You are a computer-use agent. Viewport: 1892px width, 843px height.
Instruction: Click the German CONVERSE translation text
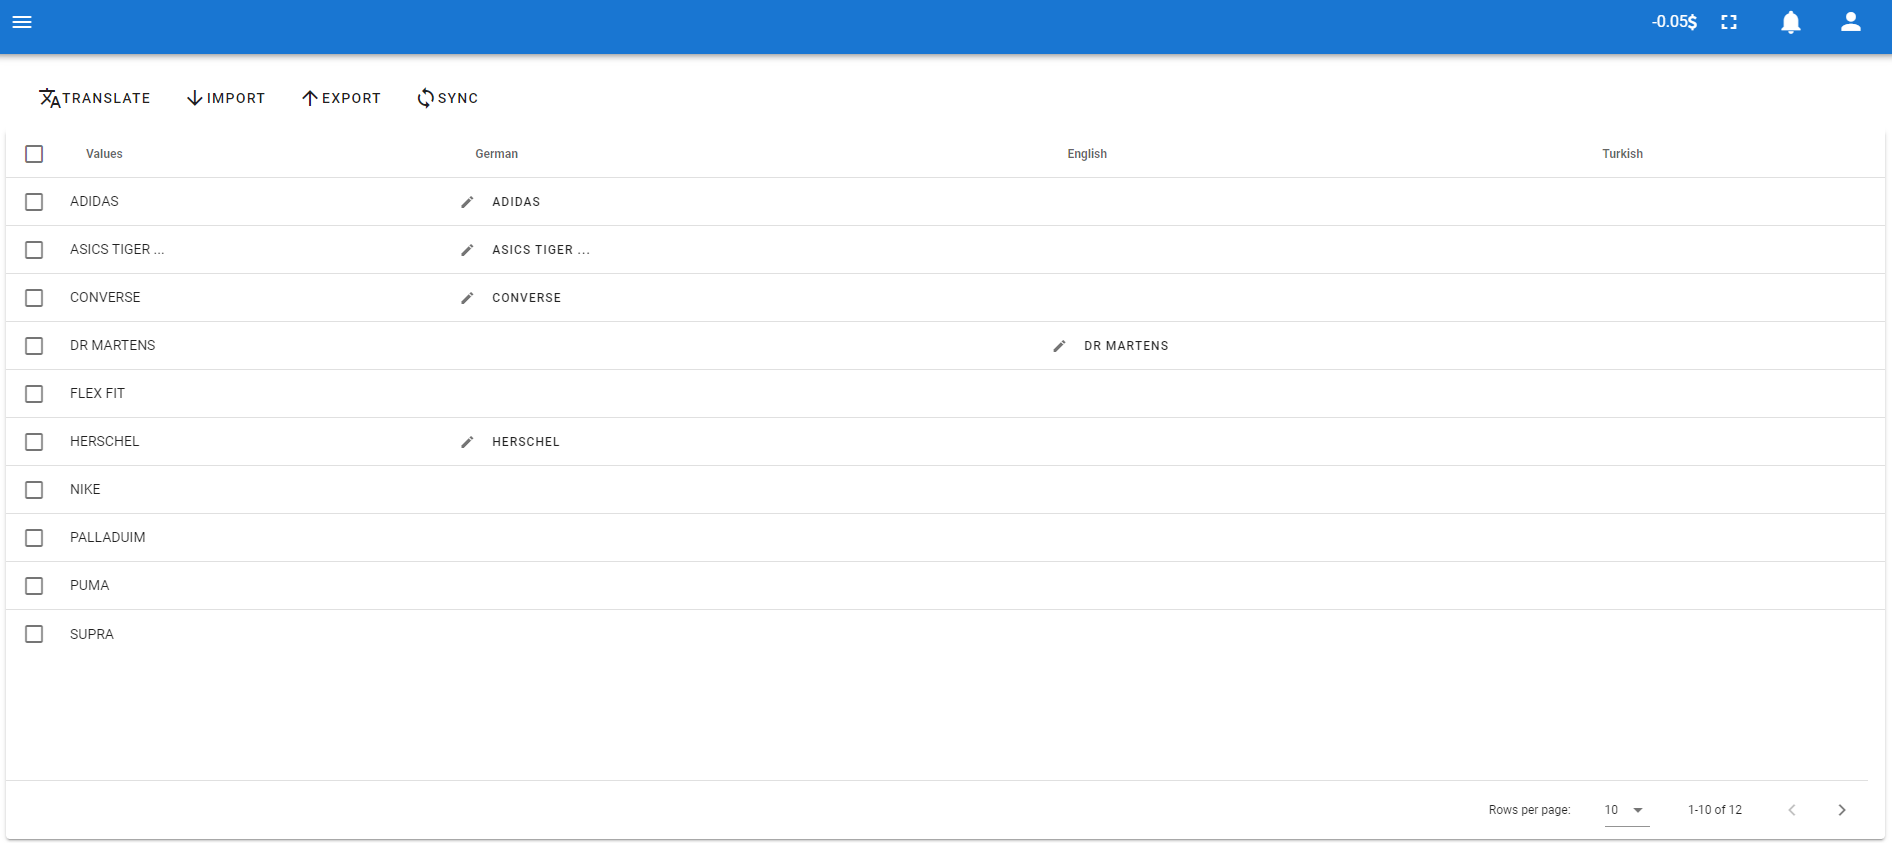[x=526, y=298]
